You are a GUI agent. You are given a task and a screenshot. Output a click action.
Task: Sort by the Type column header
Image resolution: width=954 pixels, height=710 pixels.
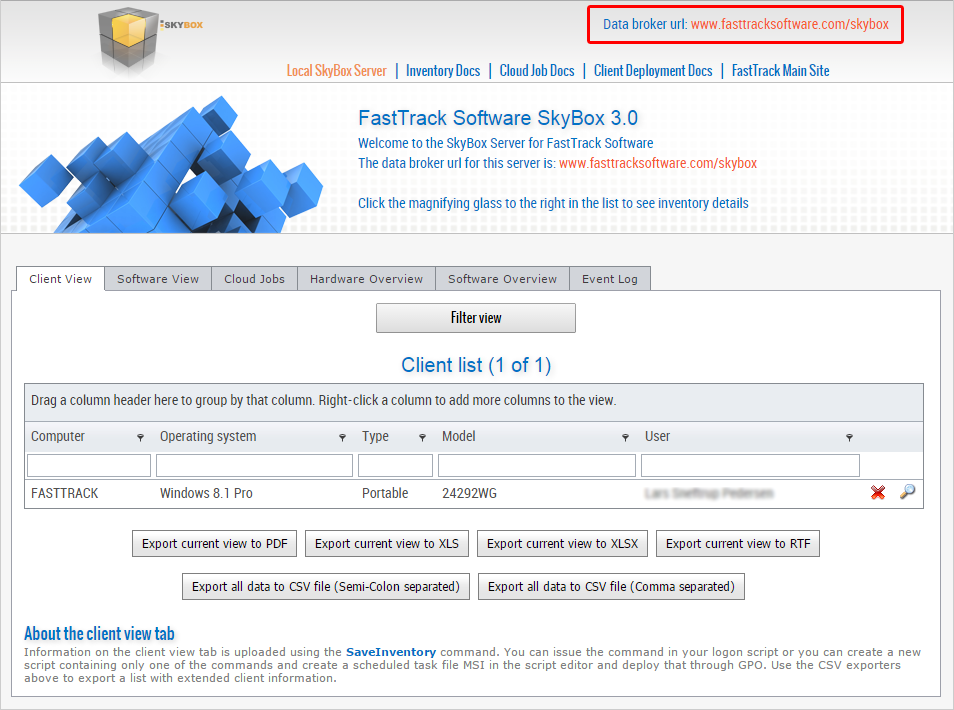375,436
